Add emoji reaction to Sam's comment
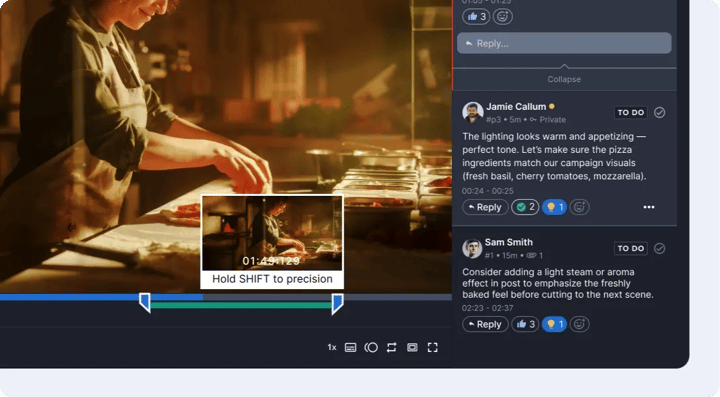Image resolution: width=720 pixels, height=397 pixels. coord(579,324)
